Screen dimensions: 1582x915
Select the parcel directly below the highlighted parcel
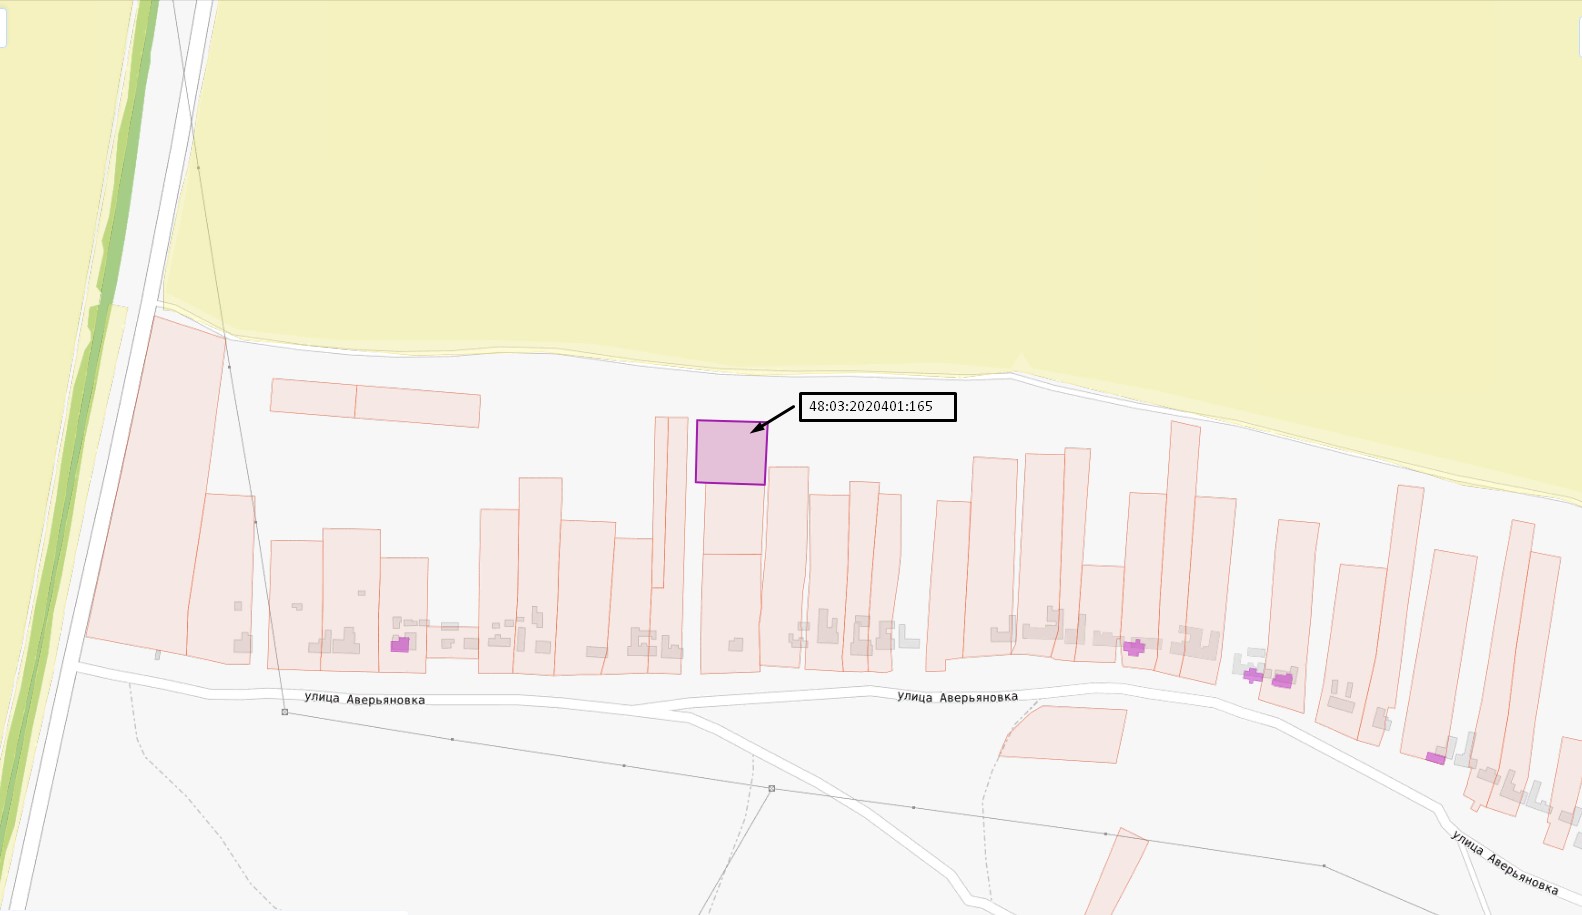click(734, 519)
